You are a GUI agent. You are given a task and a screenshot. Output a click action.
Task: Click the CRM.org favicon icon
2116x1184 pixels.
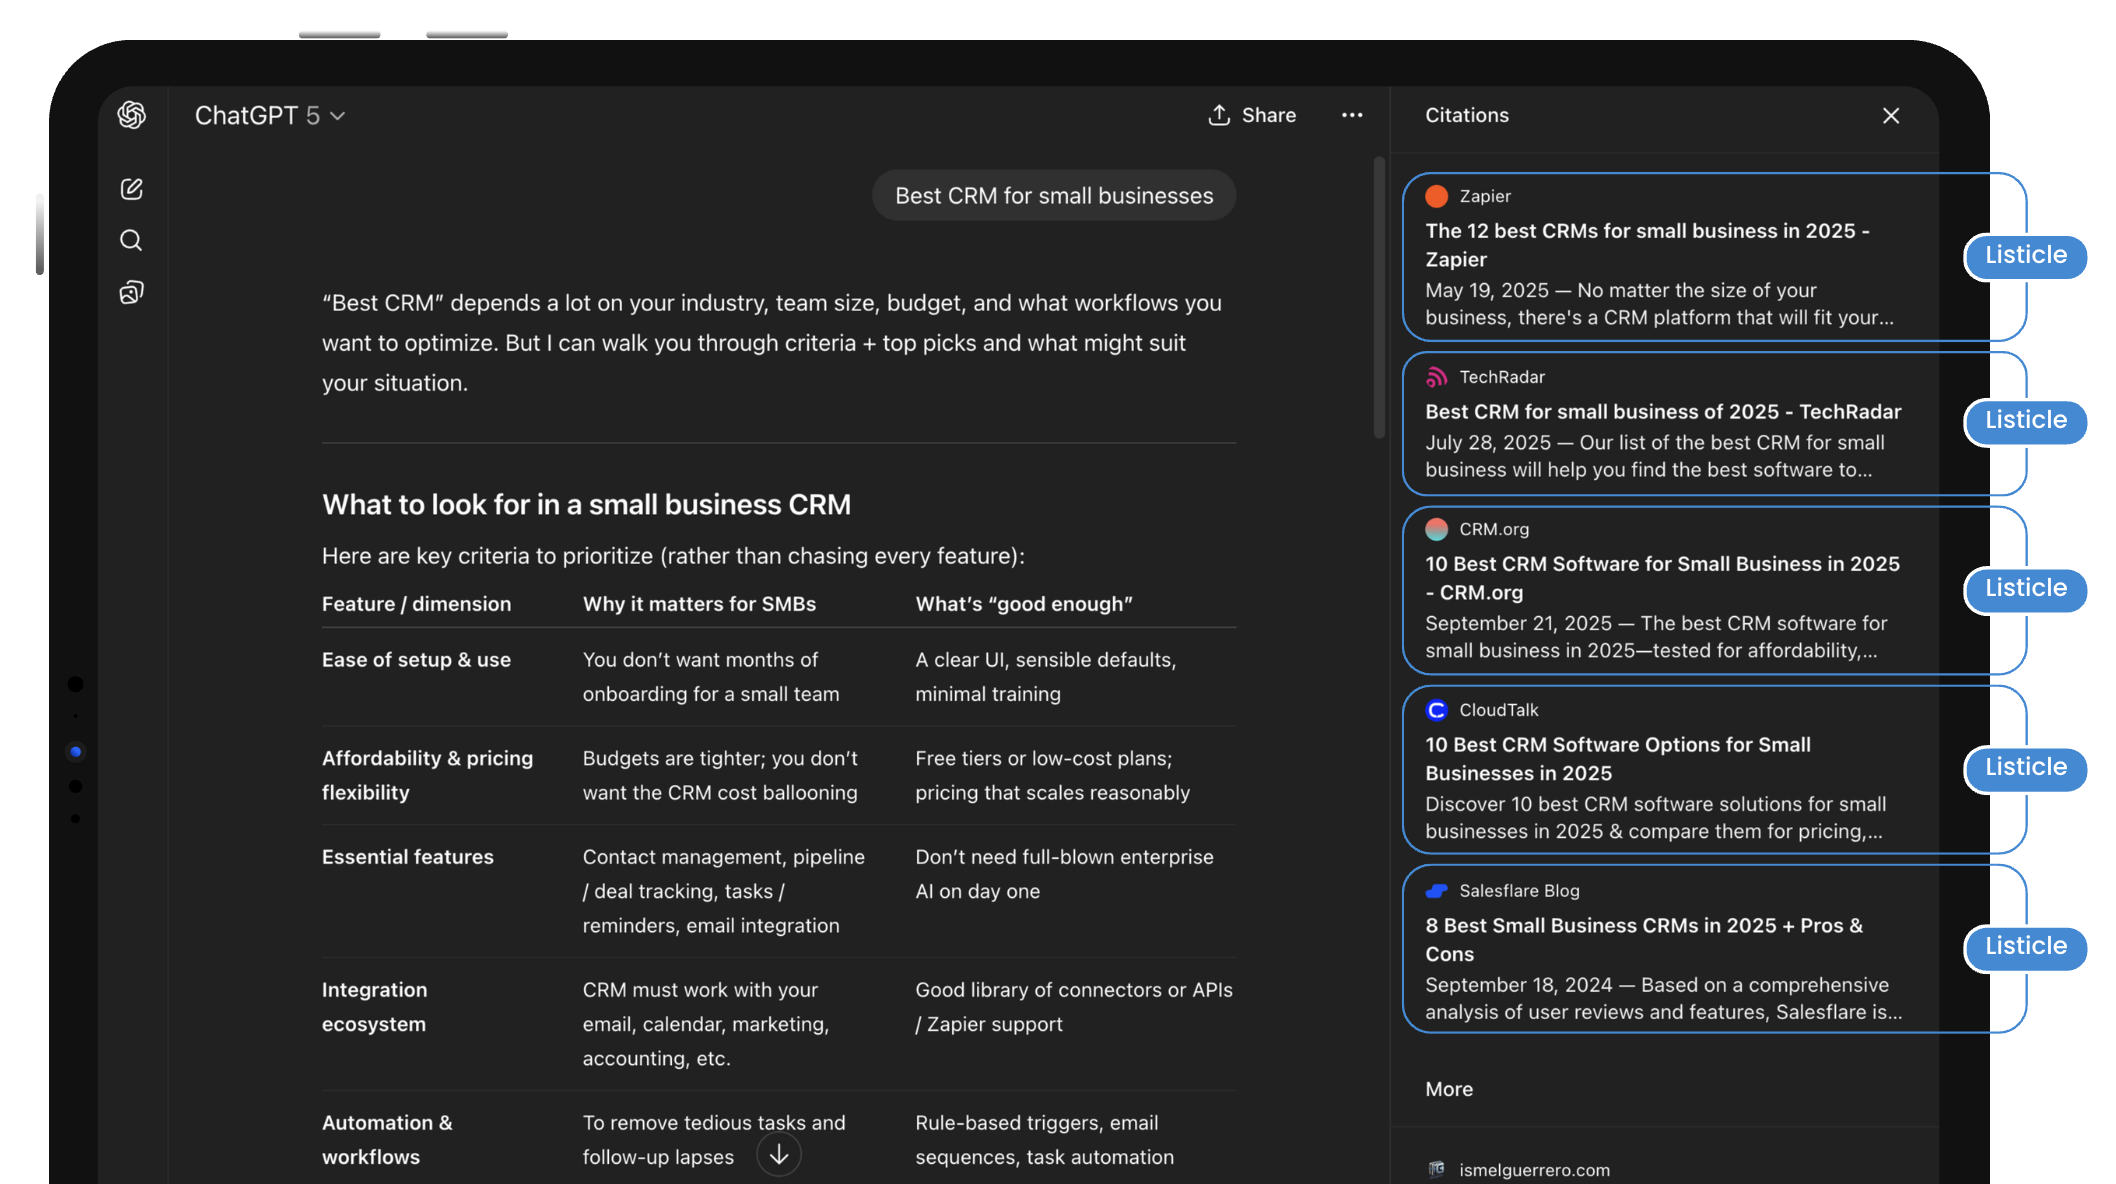[x=1437, y=529]
